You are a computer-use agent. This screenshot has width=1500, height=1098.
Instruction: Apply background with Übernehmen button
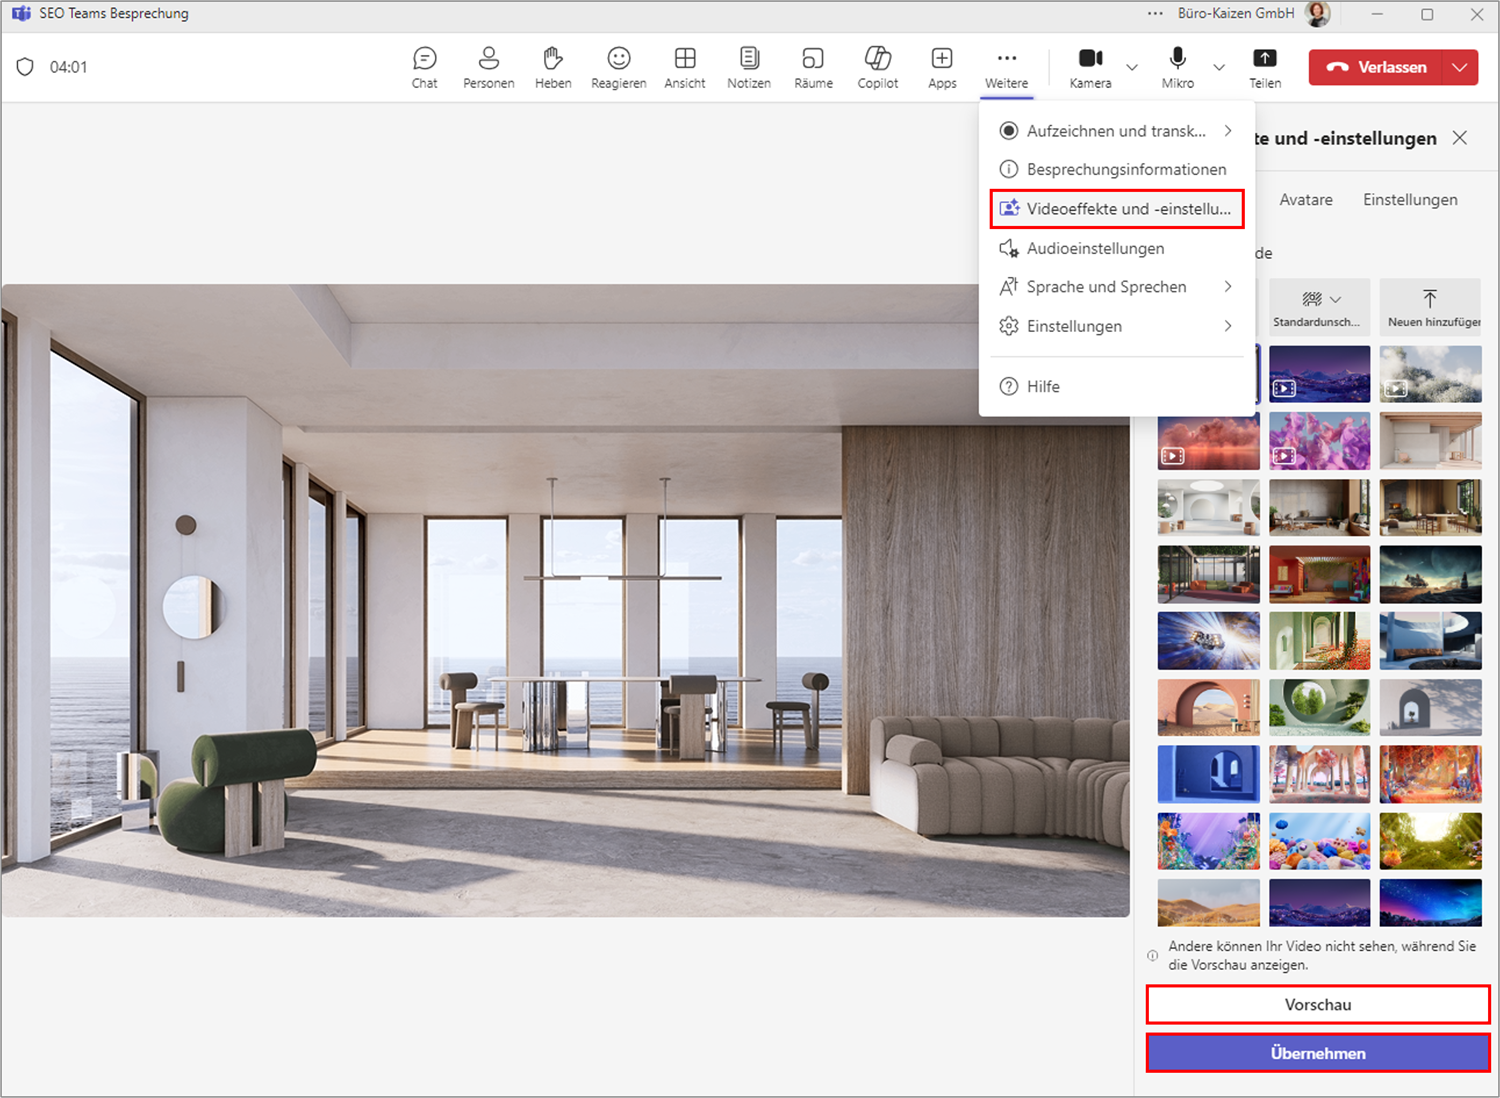pyautogui.click(x=1317, y=1053)
